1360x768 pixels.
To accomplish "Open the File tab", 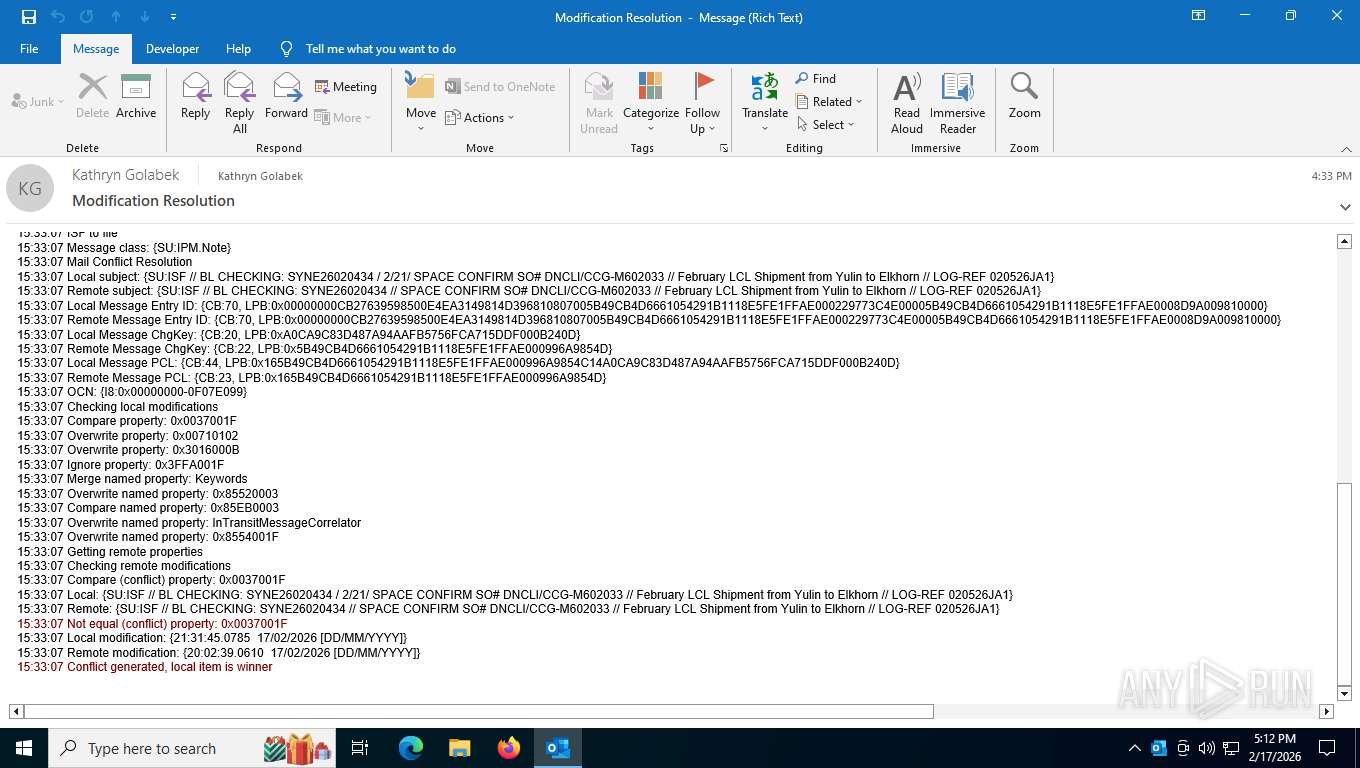I will point(29,48).
